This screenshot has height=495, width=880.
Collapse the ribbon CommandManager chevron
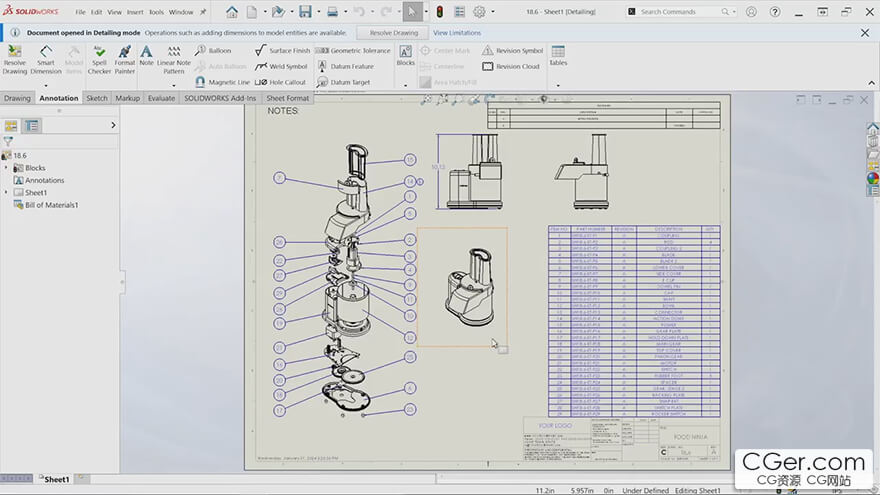[x=871, y=82]
